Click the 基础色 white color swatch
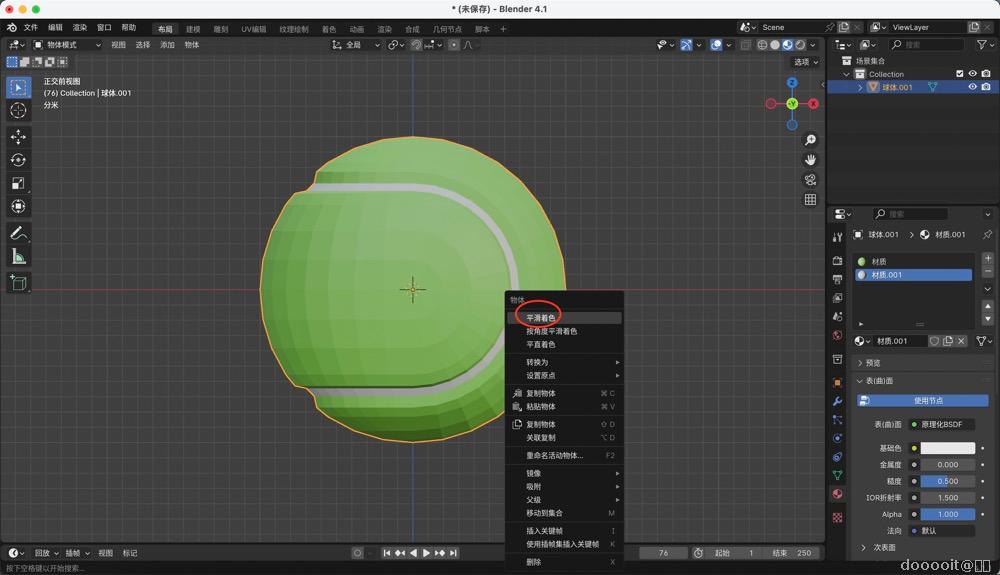 947,448
